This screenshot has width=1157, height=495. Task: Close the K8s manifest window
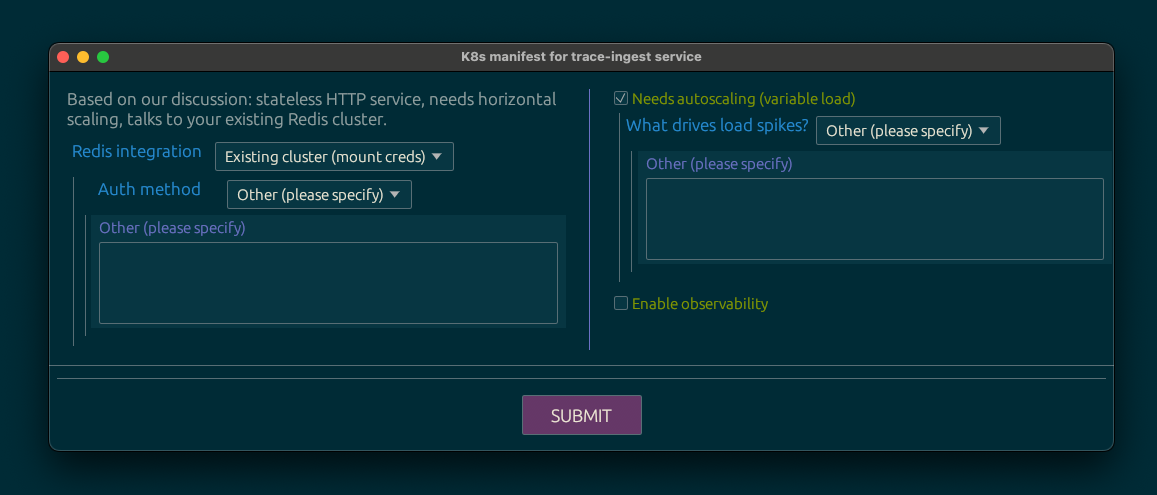pyautogui.click(x=63, y=57)
